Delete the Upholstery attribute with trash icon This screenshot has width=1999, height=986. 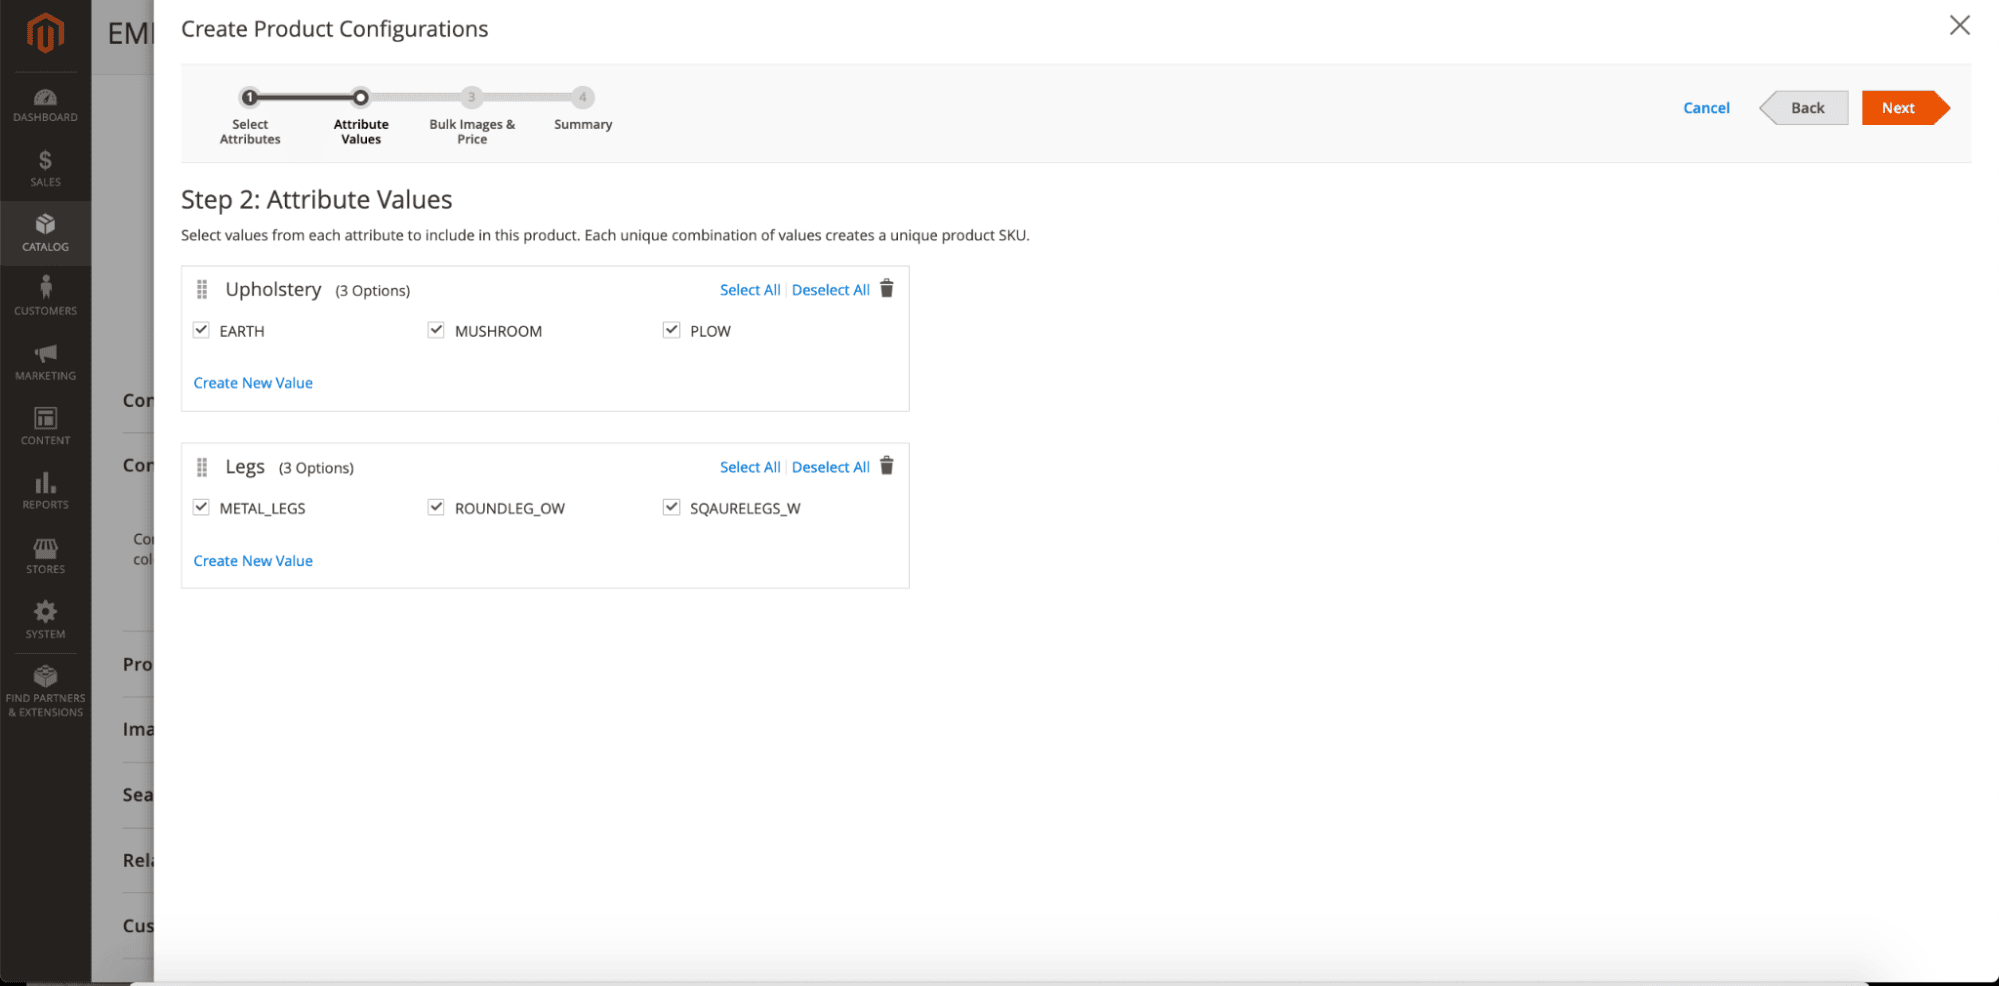[x=886, y=289]
